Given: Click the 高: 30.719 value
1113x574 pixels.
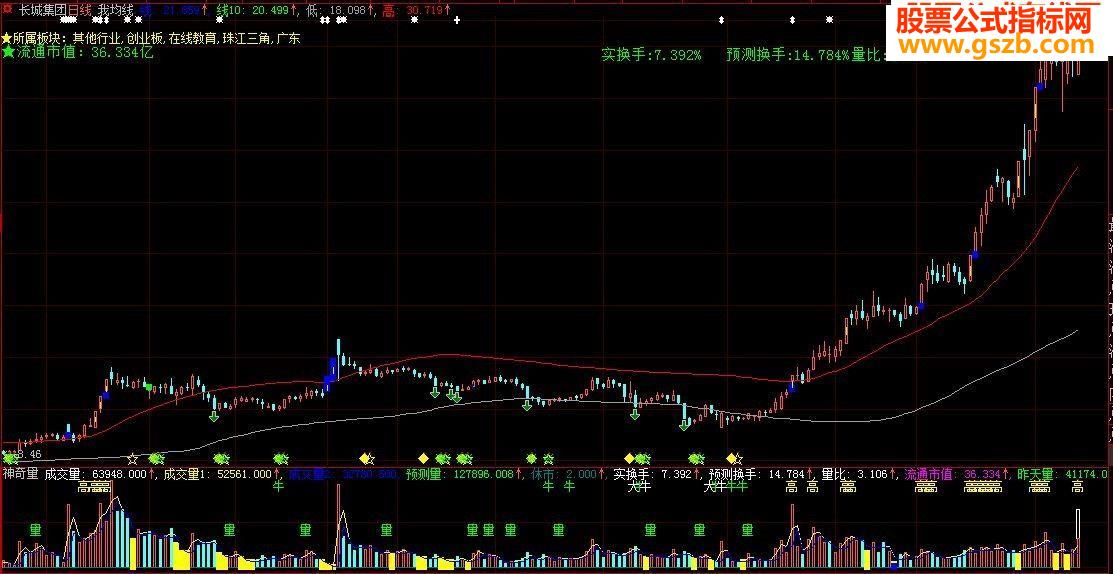Looking at the screenshot, I should coord(412,11).
